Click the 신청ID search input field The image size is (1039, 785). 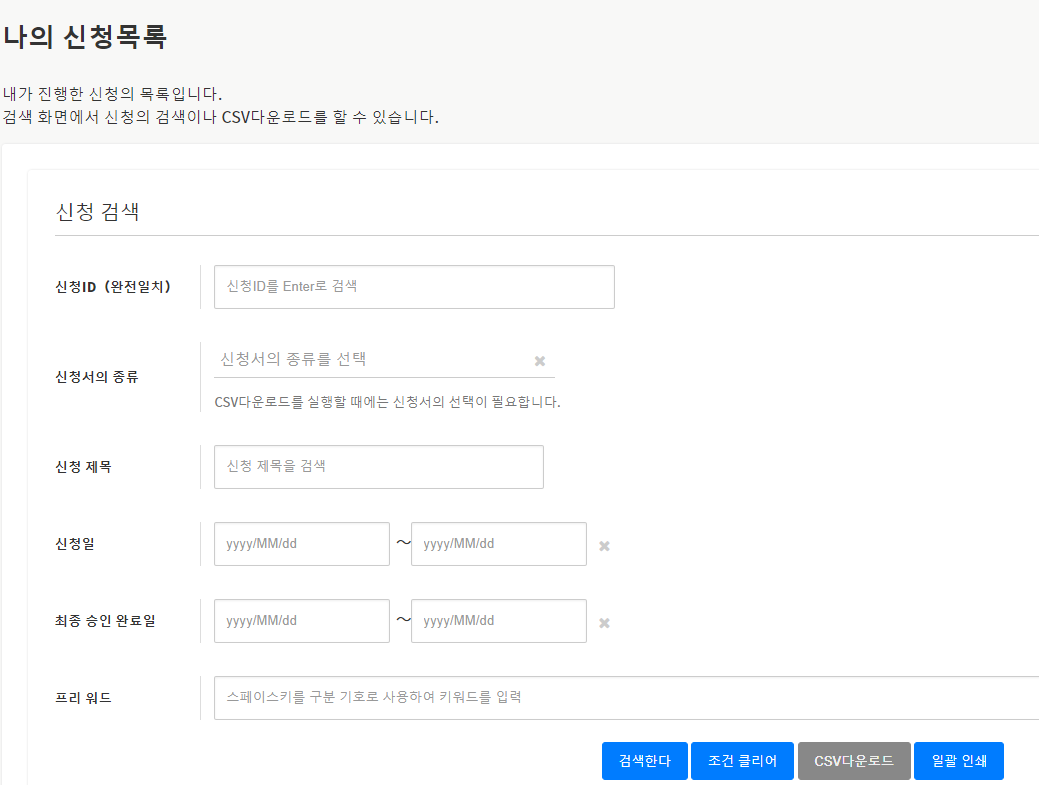click(414, 287)
